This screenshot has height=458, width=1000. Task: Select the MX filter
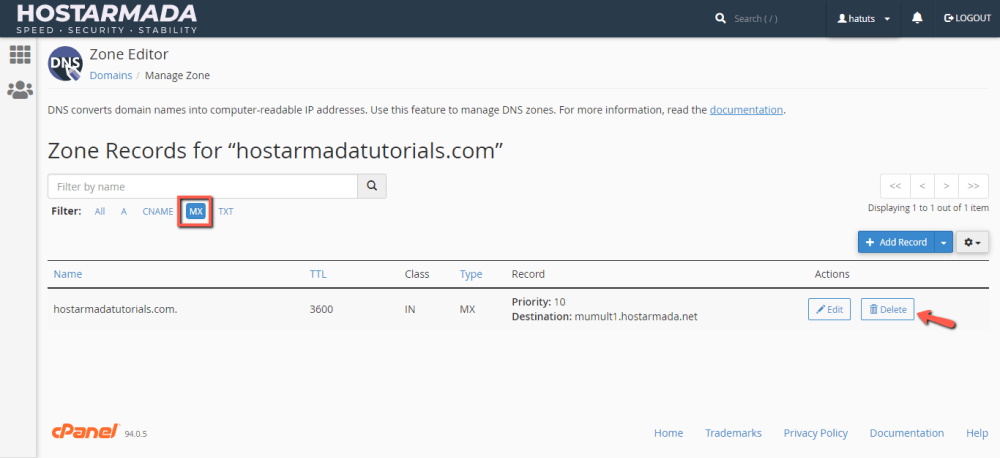(196, 212)
